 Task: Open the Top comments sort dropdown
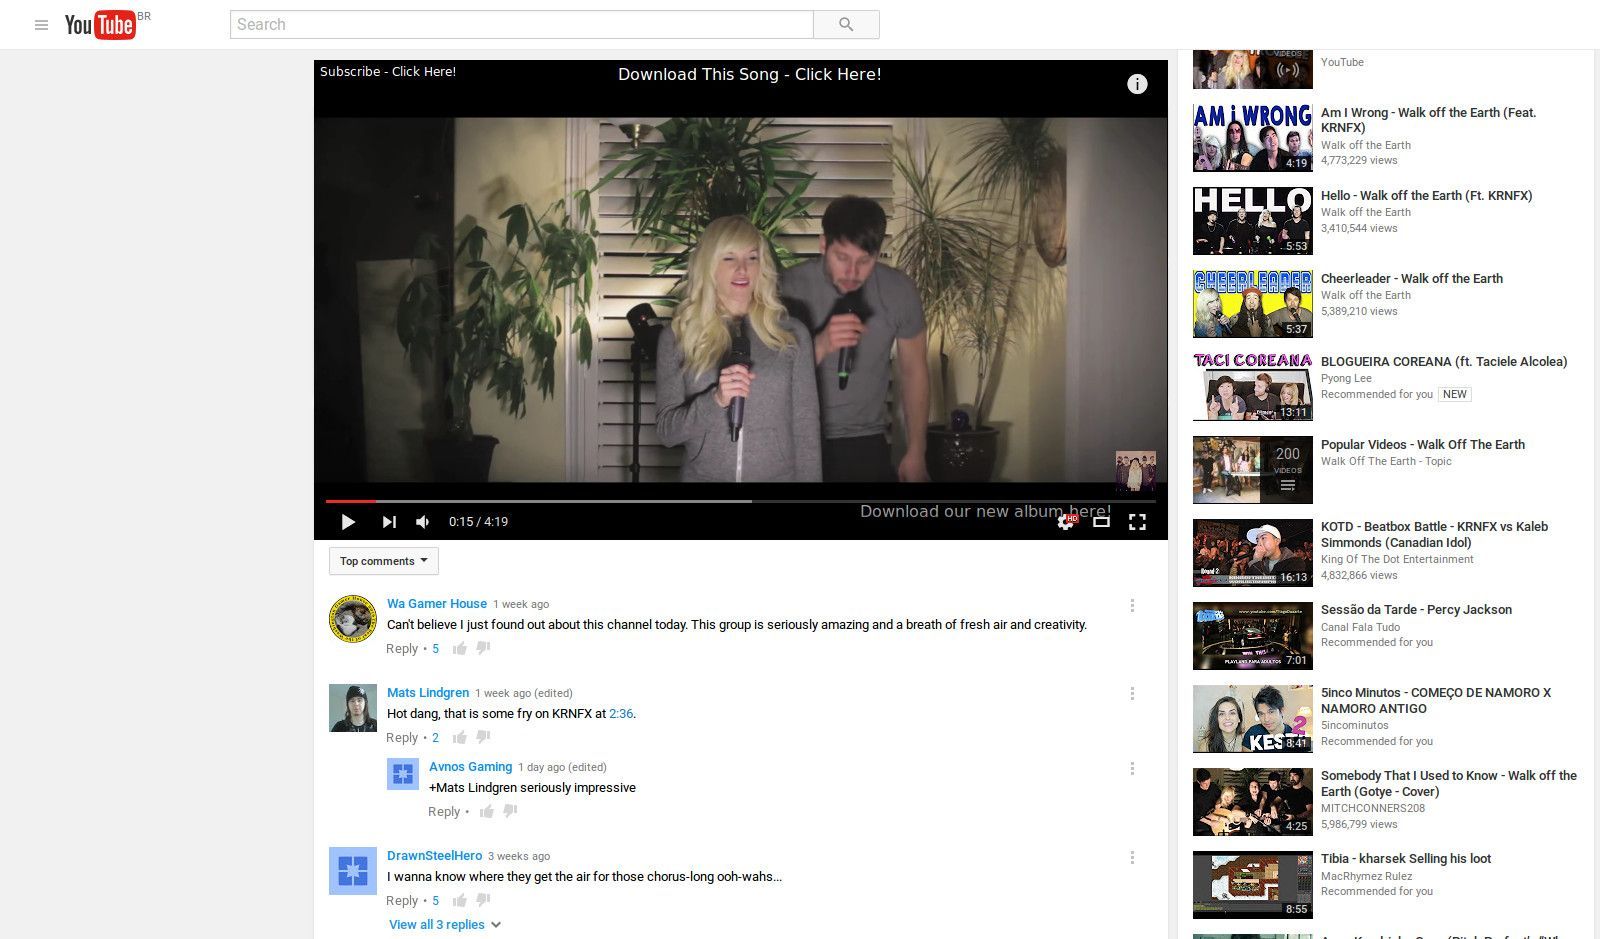(384, 561)
